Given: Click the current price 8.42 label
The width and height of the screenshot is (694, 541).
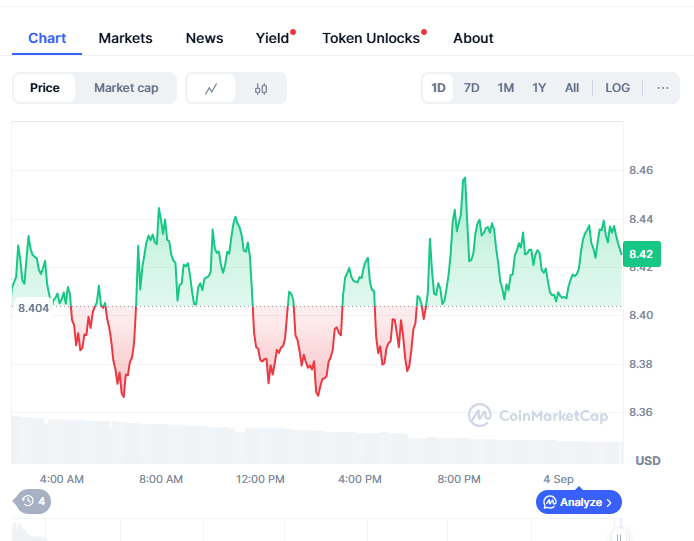Looking at the screenshot, I should pos(640,255).
